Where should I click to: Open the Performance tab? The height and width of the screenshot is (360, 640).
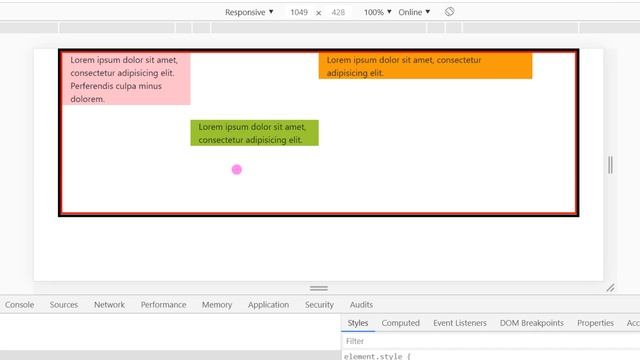163,304
